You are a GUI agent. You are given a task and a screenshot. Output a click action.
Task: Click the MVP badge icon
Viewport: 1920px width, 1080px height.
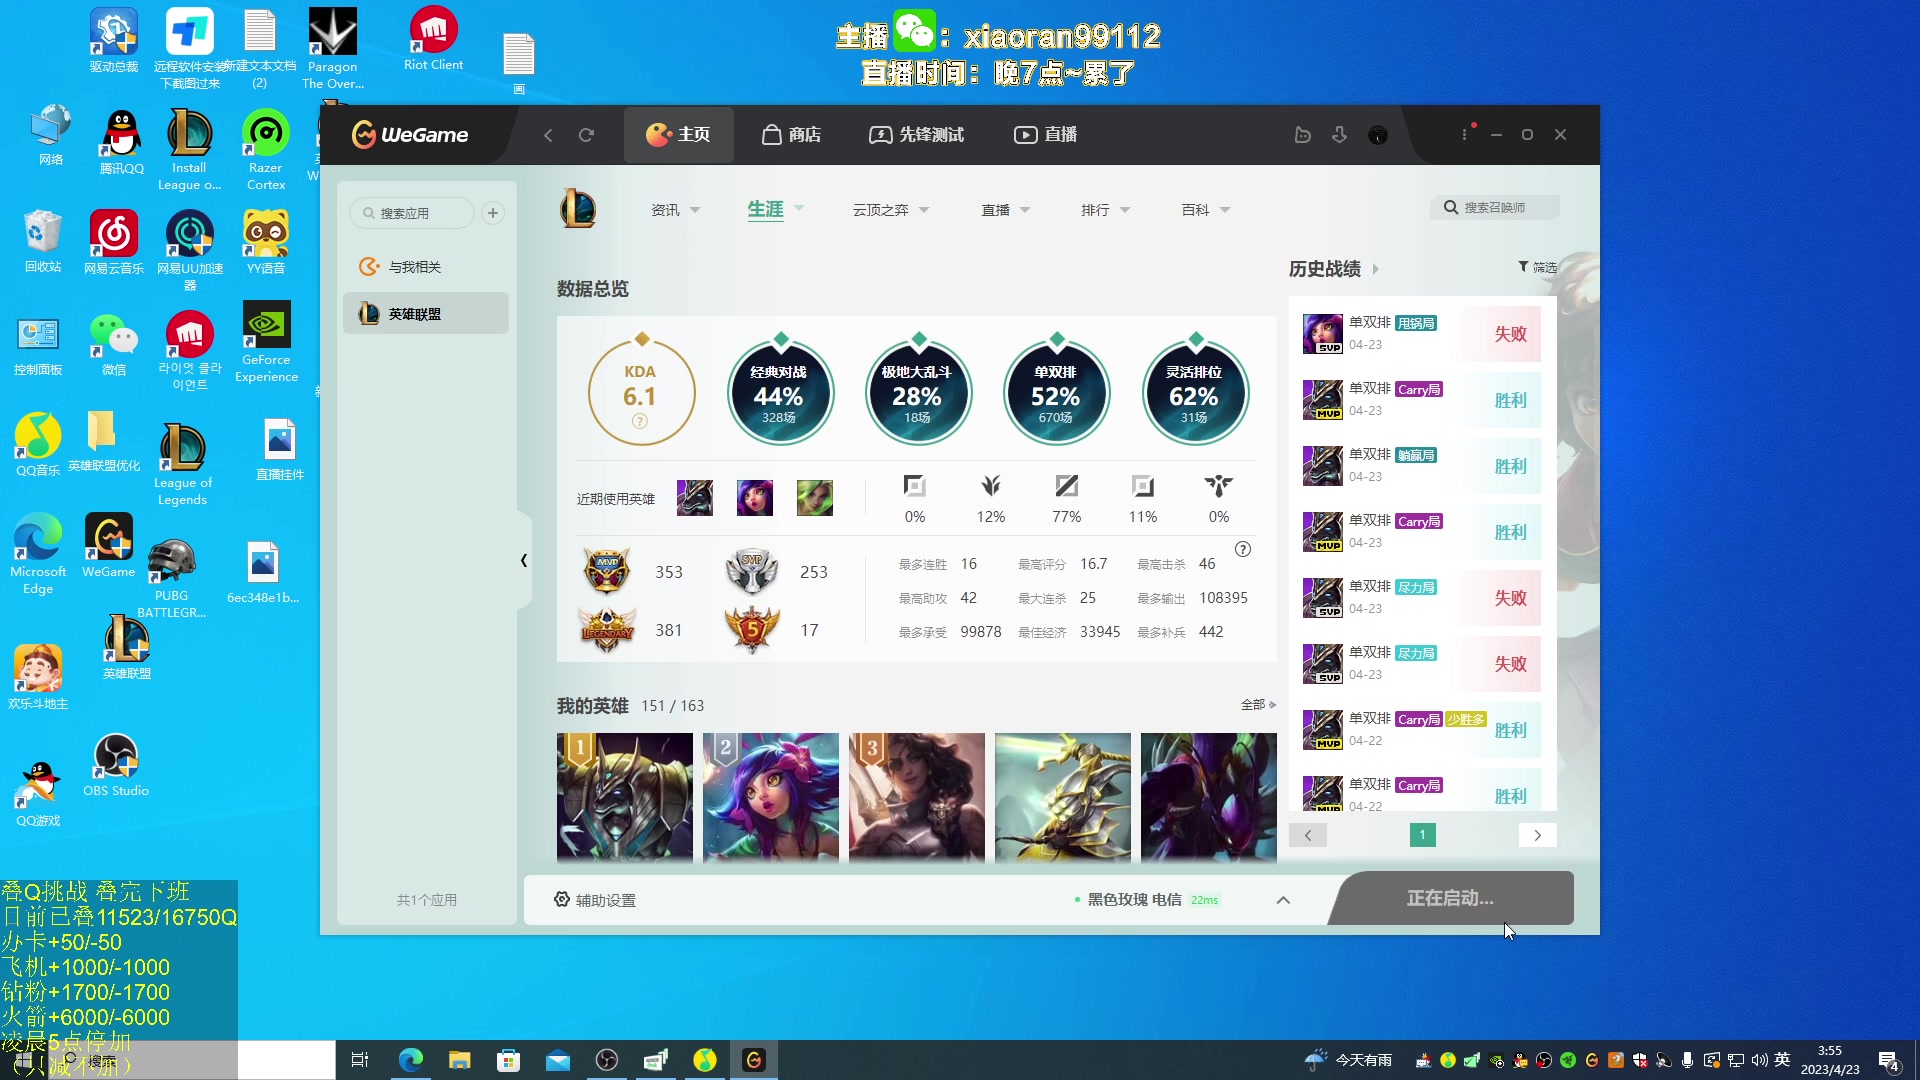coord(607,571)
